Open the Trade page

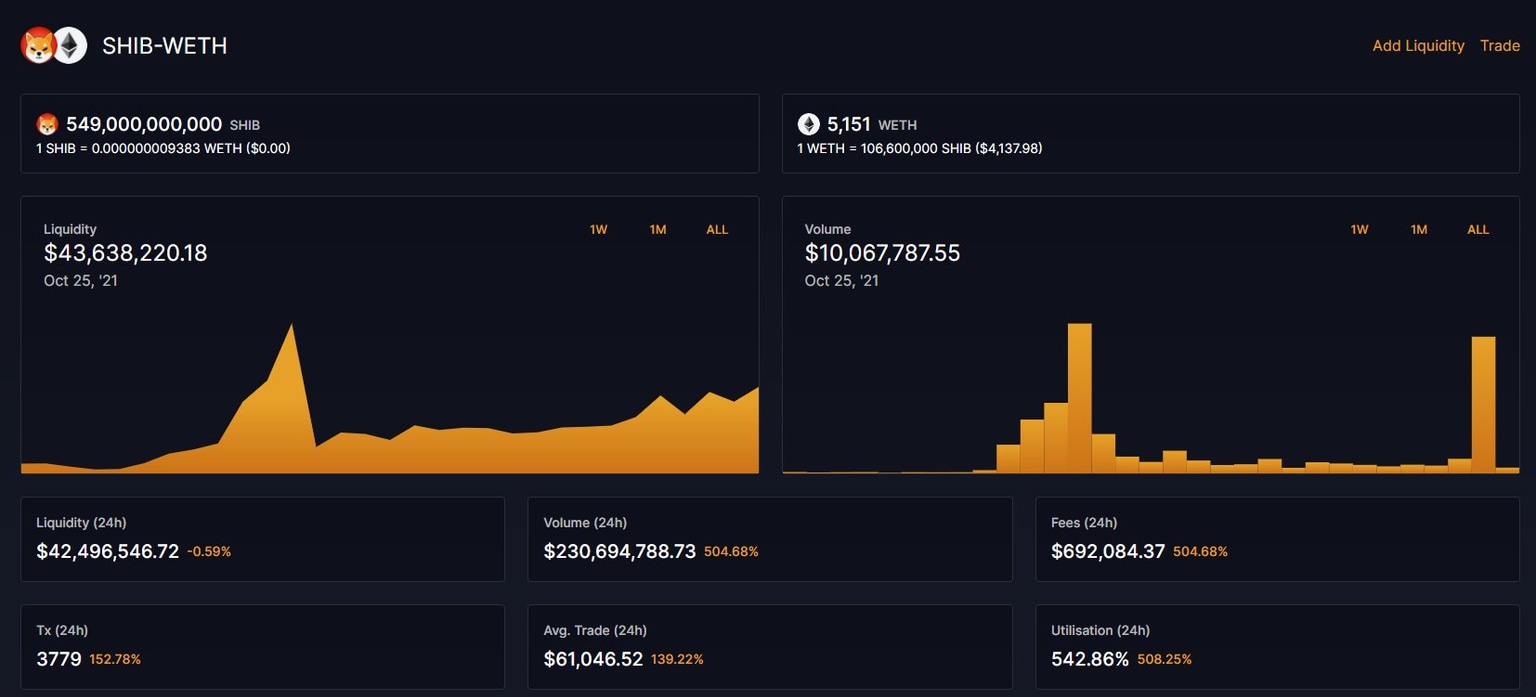click(x=1499, y=45)
